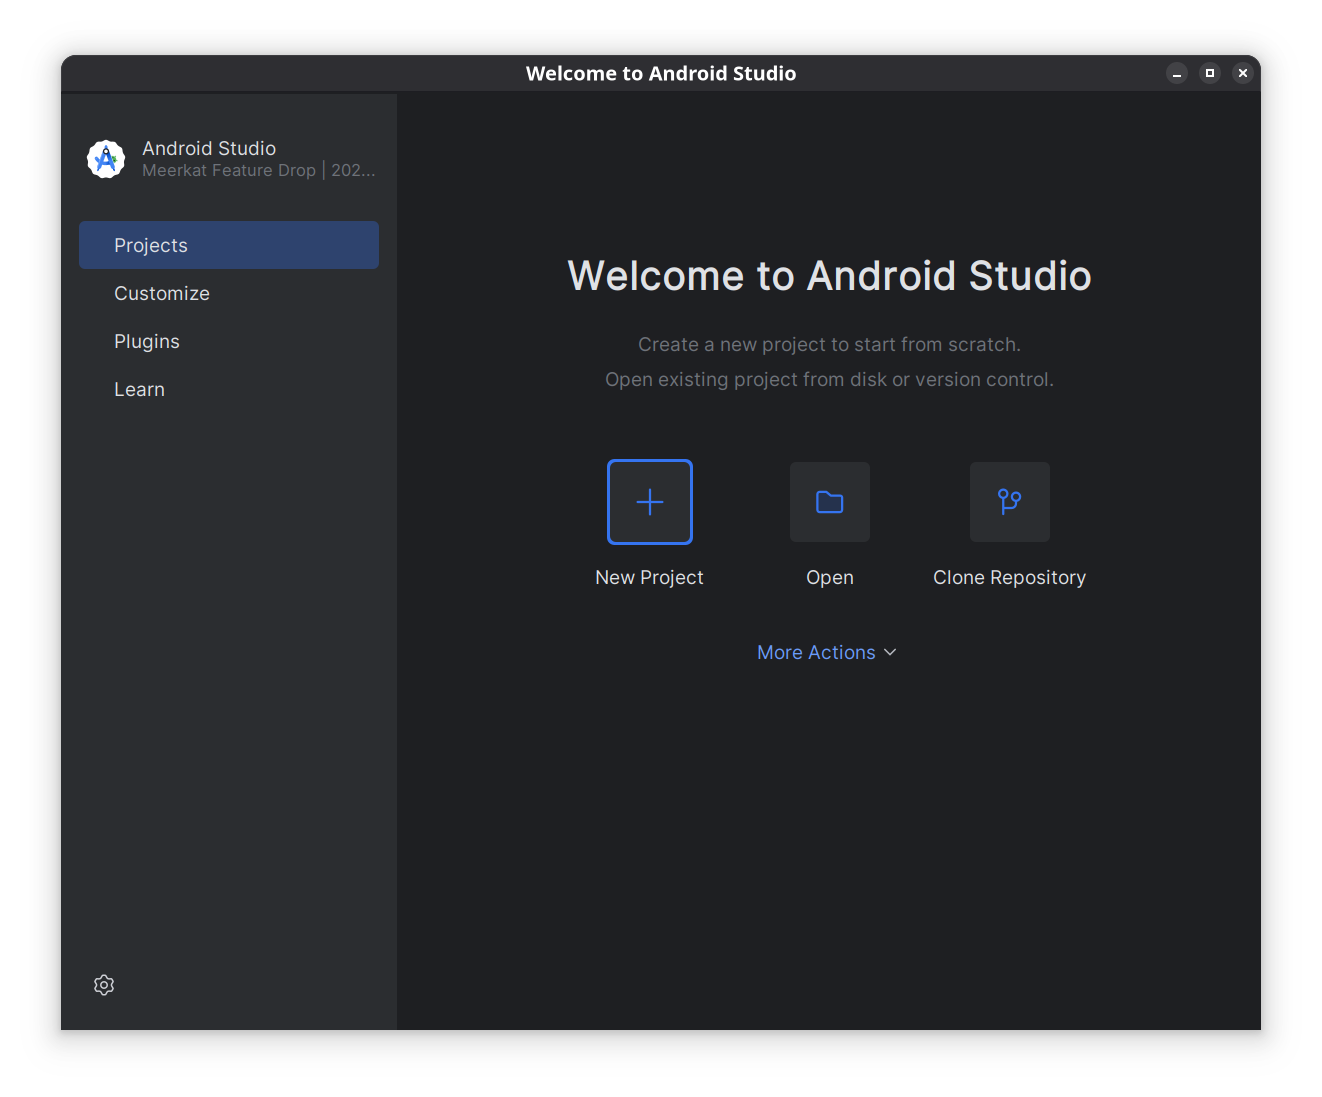Click the Android Studio logo icon
The image size is (1322, 1097).
click(106, 159)
